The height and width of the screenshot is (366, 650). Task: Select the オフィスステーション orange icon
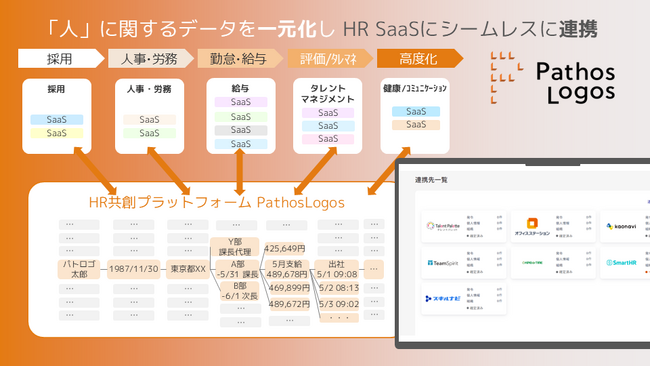[532, 223]
